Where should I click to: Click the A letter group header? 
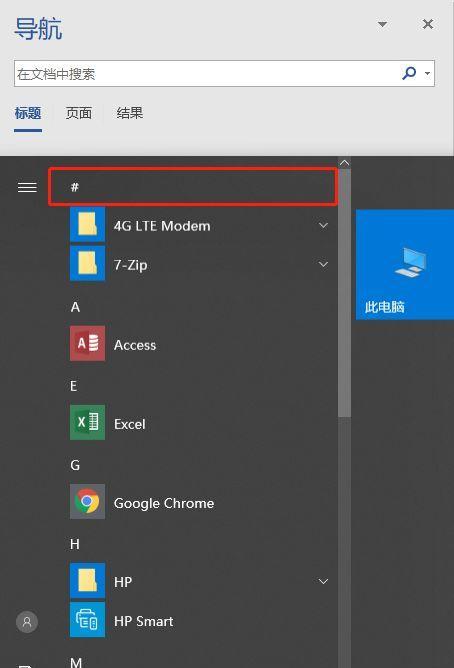[75, 307]
